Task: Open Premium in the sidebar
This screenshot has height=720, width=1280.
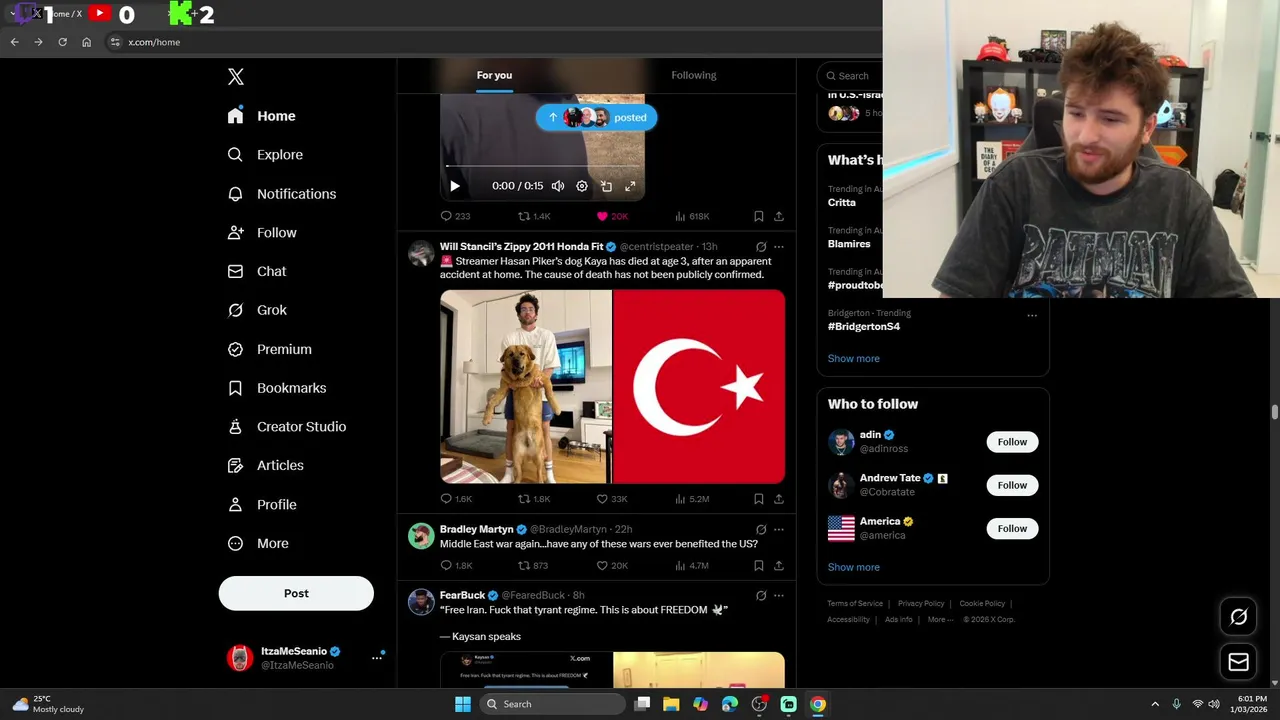Action: [269, 349]
